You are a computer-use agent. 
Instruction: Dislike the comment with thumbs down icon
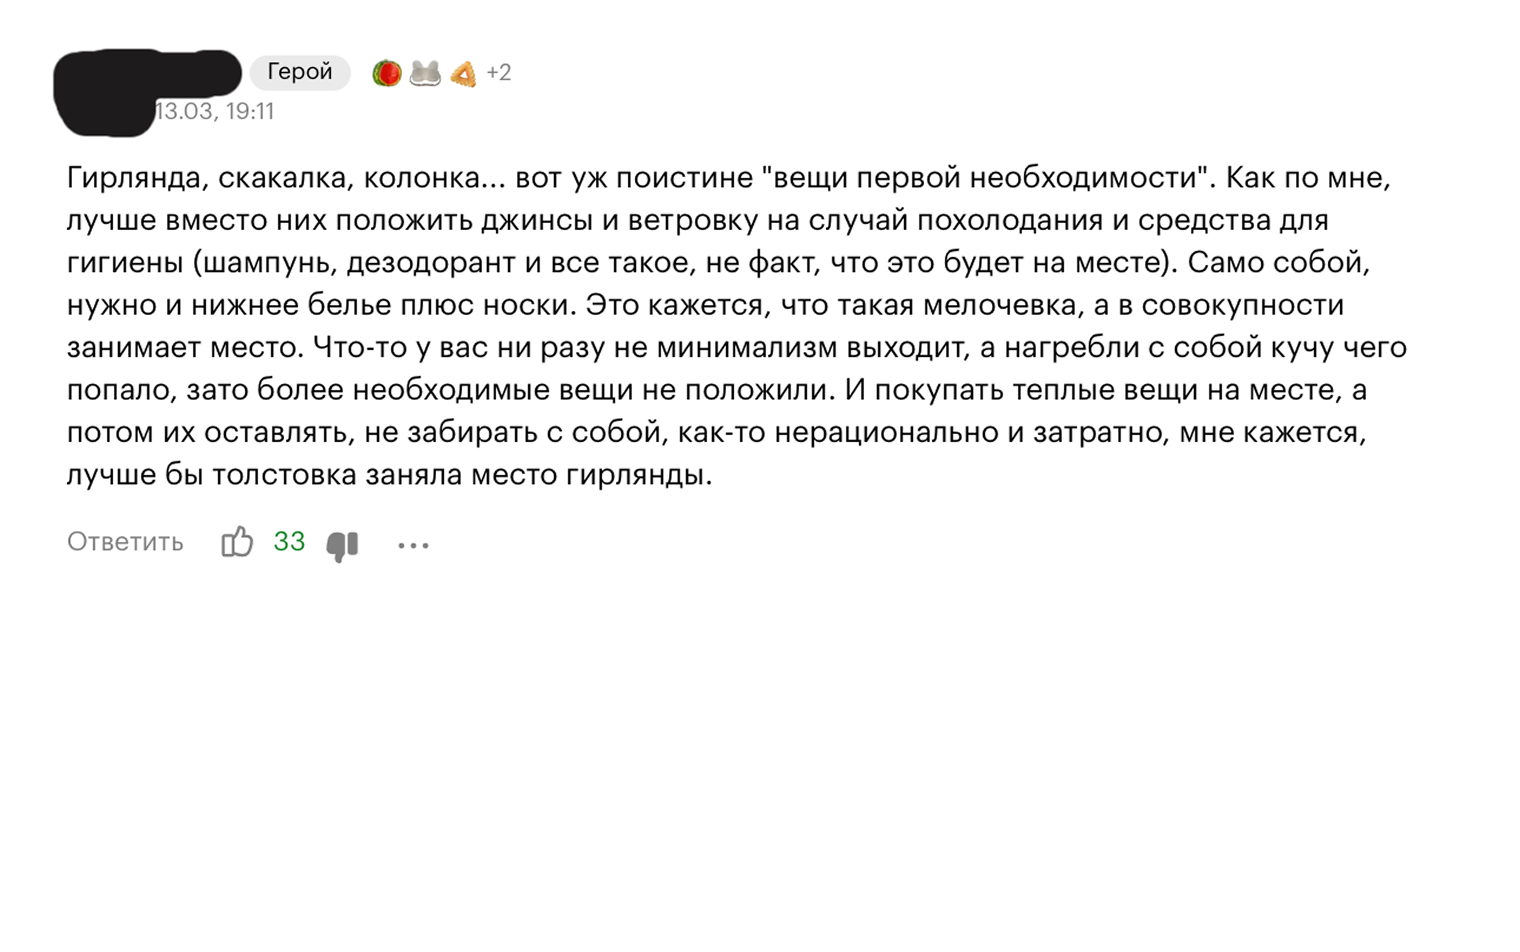click(343, 545)
